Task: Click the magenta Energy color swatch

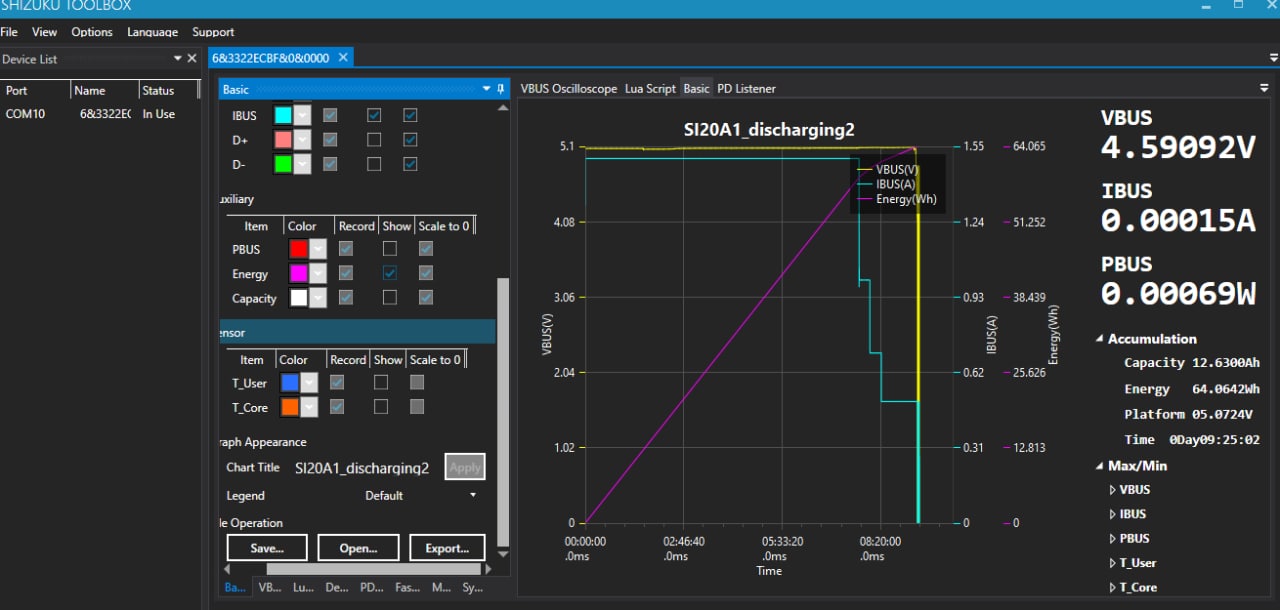Action: point(299,273)
